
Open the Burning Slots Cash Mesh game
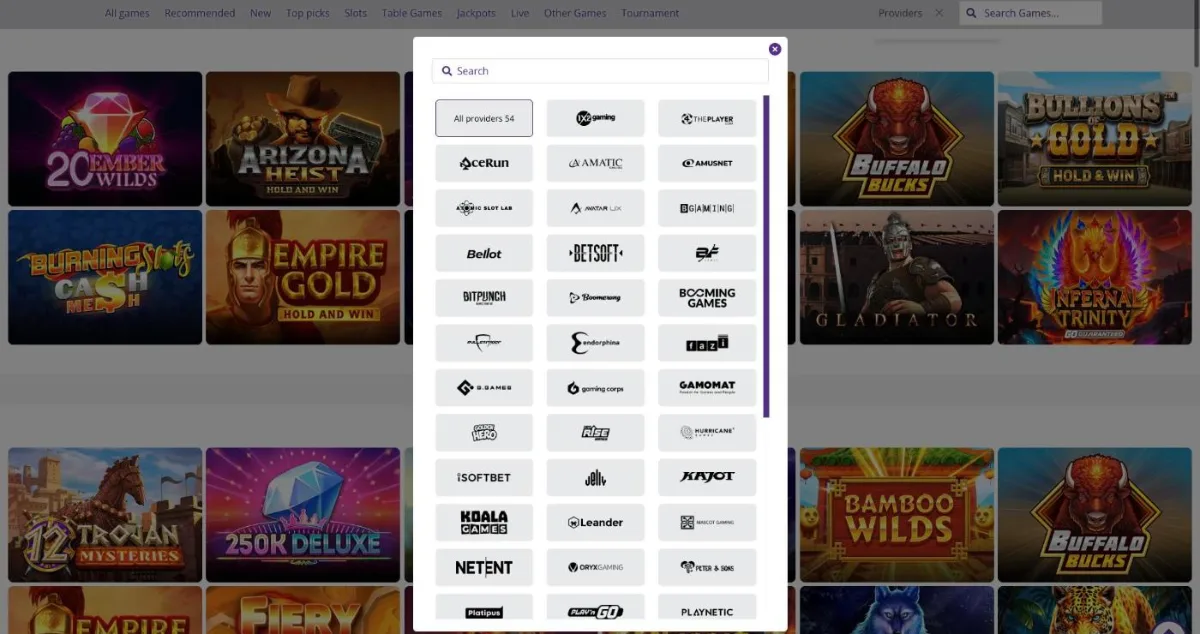tap(105, 277)
